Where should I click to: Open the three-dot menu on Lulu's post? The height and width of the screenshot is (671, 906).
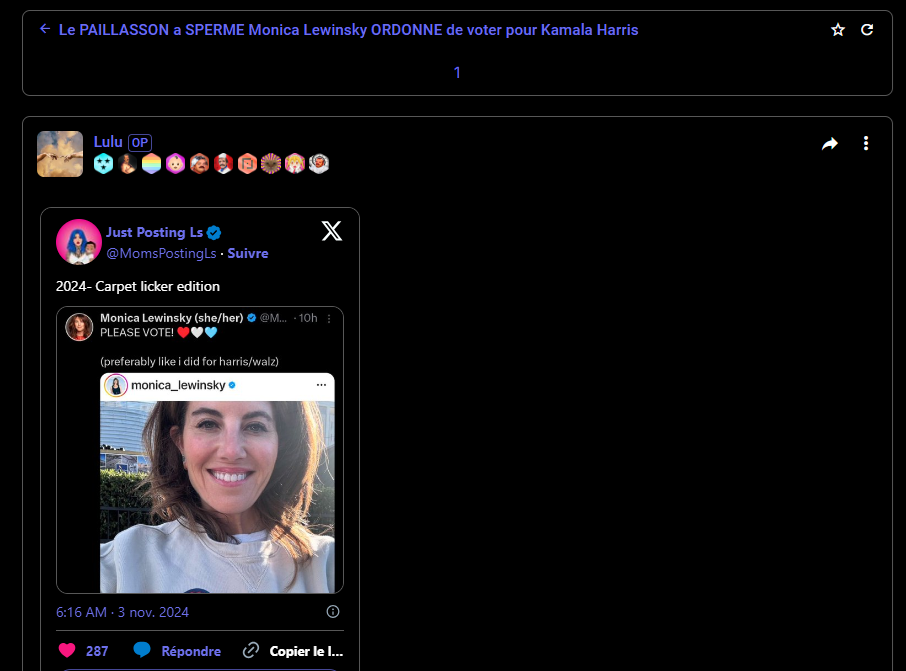coord(866,144)
